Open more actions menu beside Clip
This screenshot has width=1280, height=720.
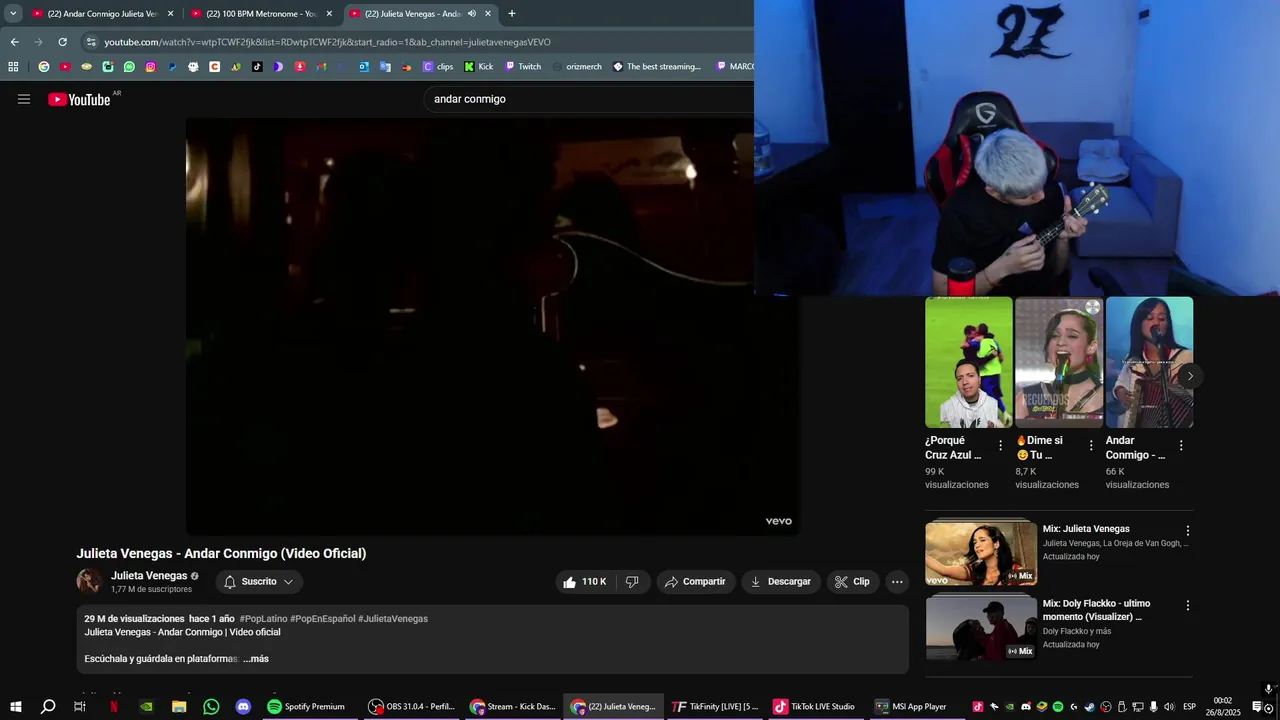pyautogui.click(x=897, y=582)
